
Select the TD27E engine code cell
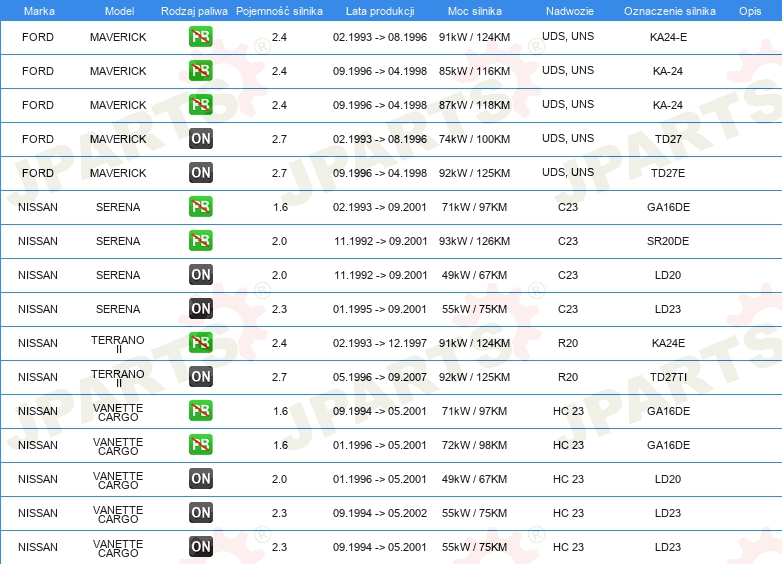click(x=668, y=173)
